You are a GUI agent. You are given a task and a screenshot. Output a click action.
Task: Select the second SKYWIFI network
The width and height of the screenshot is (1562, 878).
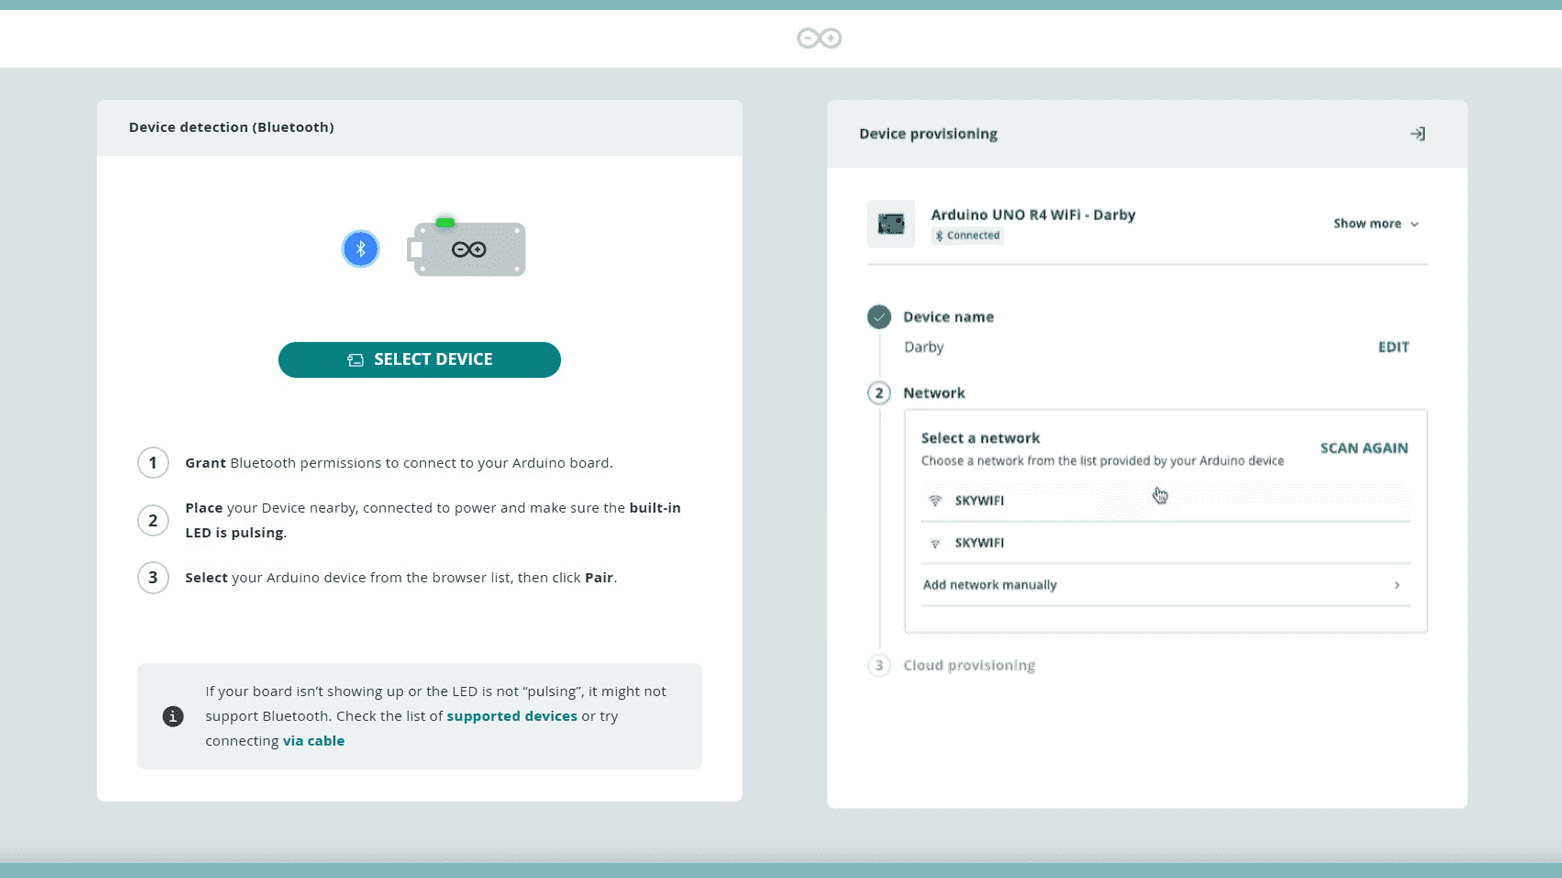point(1165,543)
